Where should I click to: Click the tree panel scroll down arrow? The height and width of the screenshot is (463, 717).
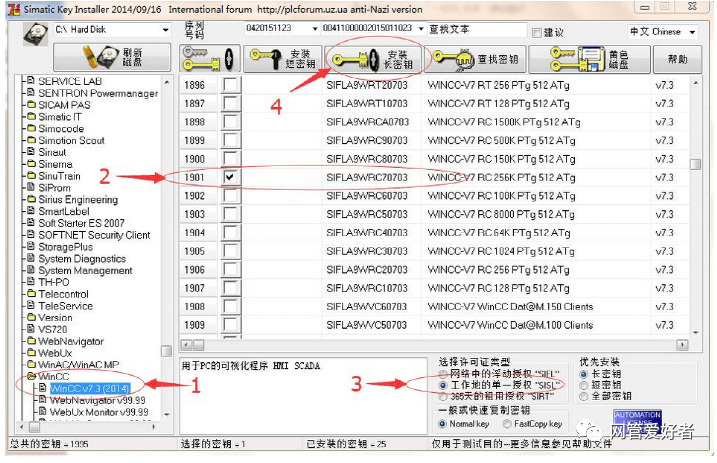click(x=166, y=415)
